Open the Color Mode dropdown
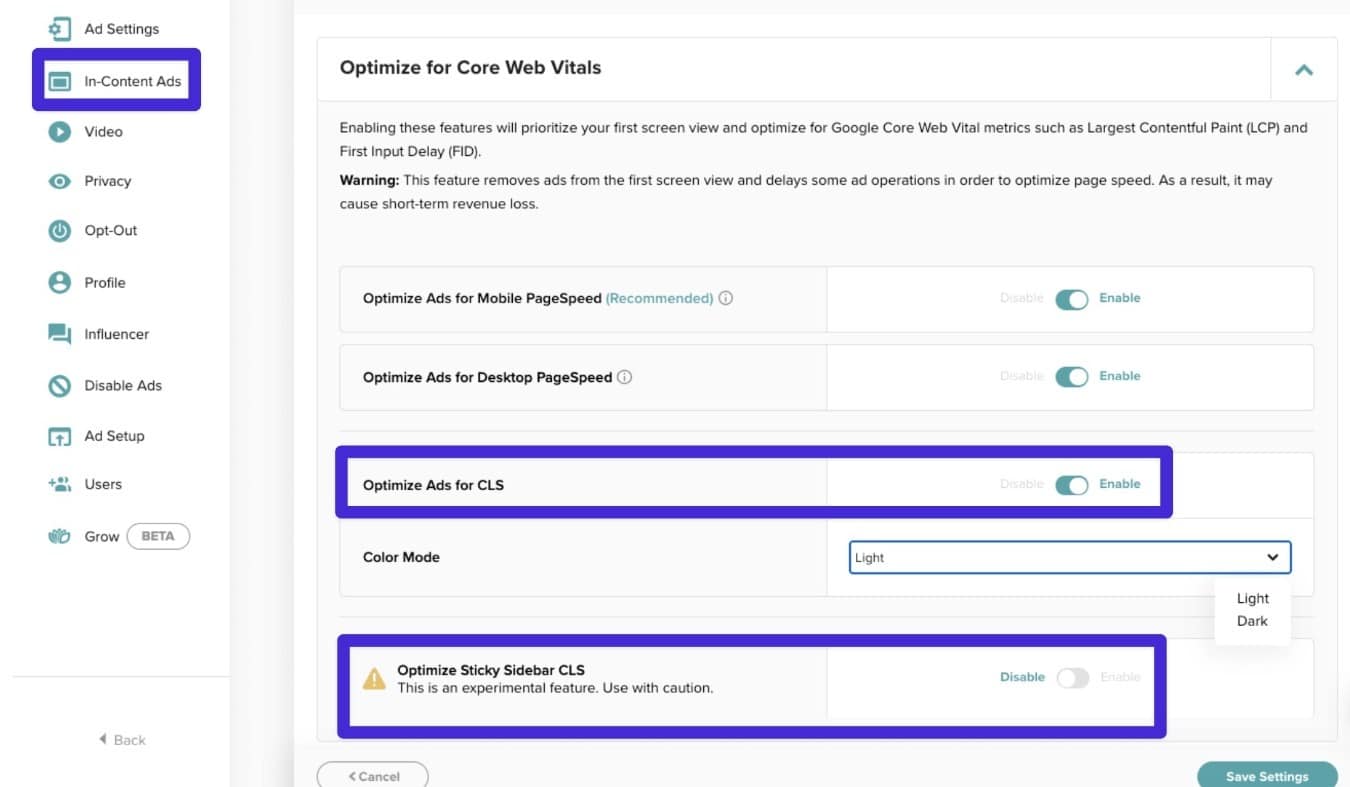The image size is (1350, 787). 1068,557
